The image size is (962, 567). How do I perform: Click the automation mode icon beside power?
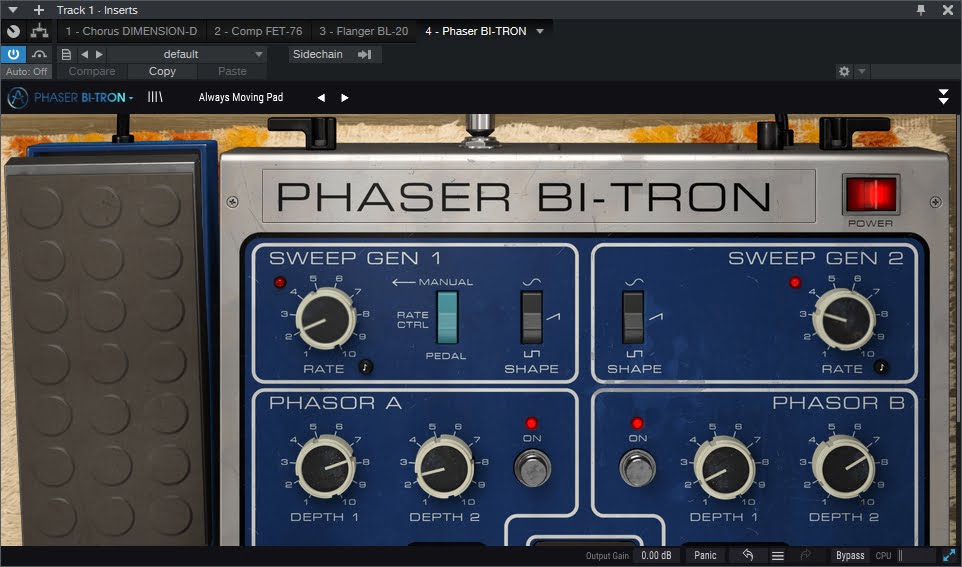coord(40,54)
